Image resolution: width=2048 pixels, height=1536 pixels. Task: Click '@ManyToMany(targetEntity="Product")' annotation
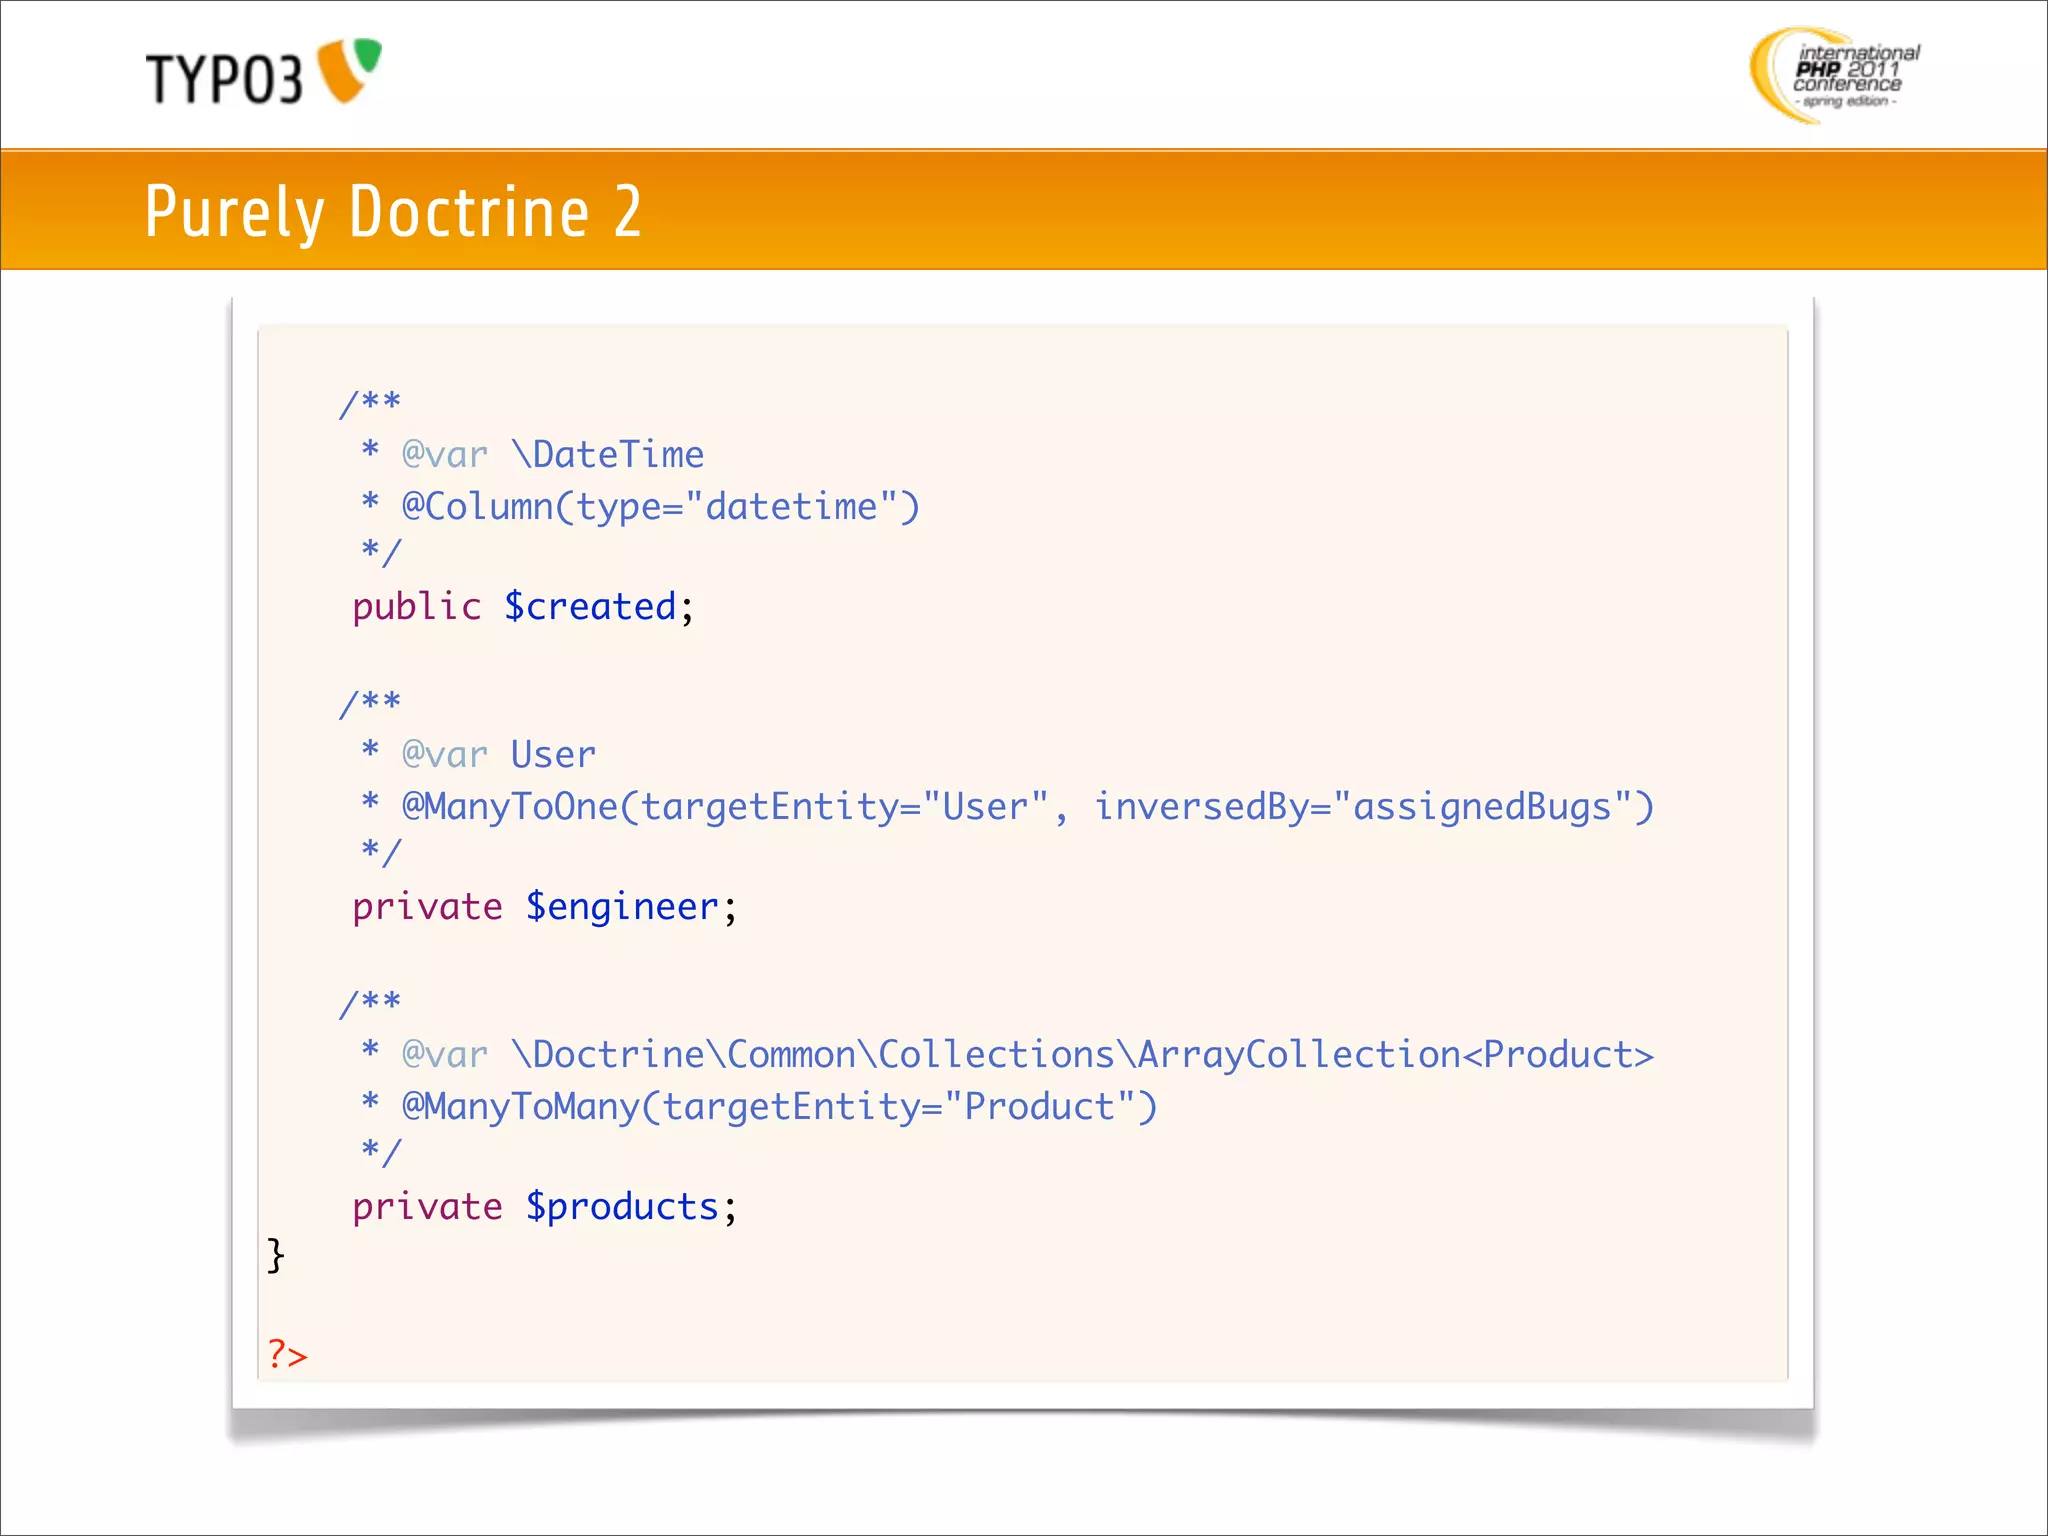click(x=779, y=1107)
